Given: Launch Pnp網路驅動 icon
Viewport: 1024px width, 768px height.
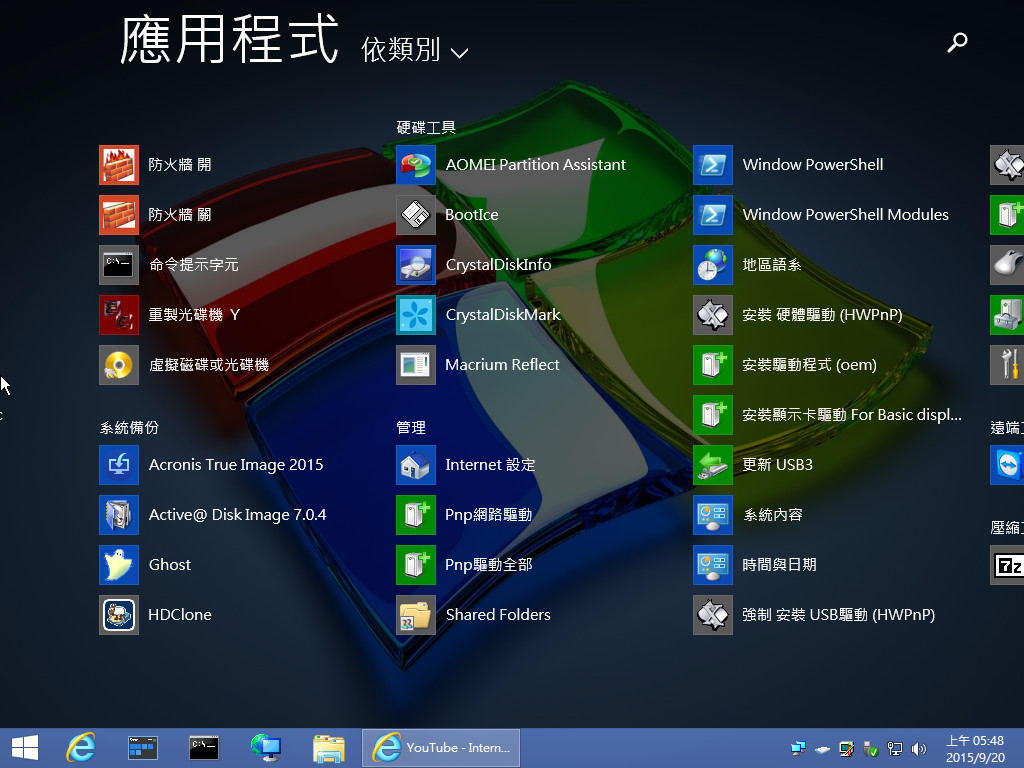Looking at the screenshot, I should click(x=416, y=515).
